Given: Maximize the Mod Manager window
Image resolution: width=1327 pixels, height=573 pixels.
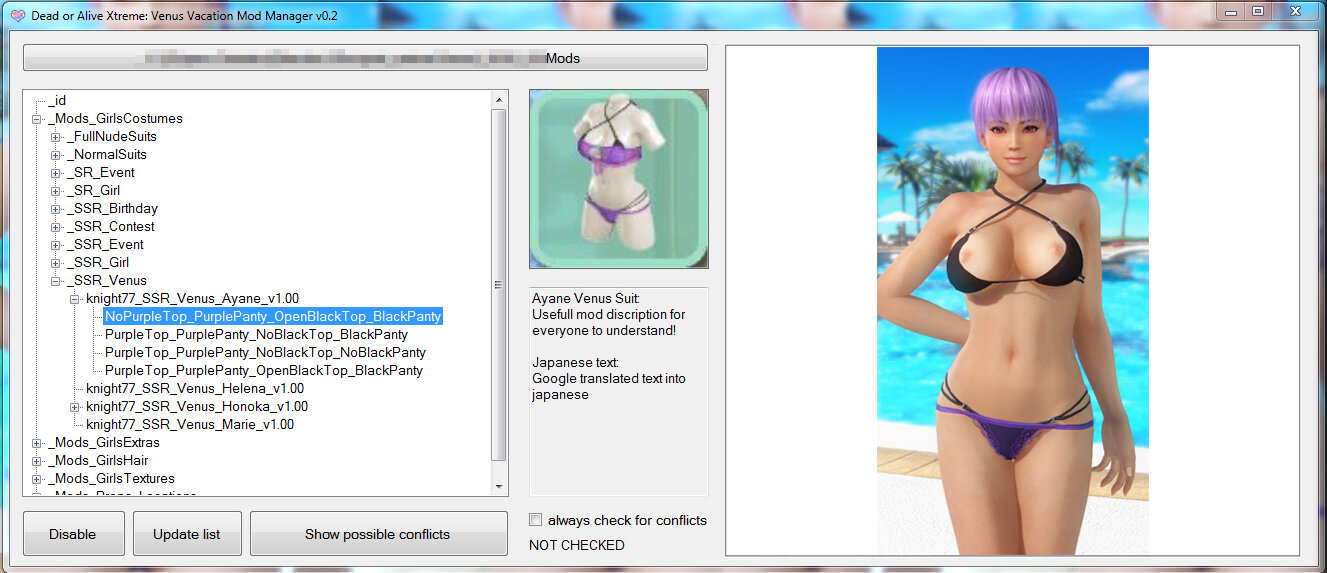Looking at the screenshot, I should point(1258,11).
